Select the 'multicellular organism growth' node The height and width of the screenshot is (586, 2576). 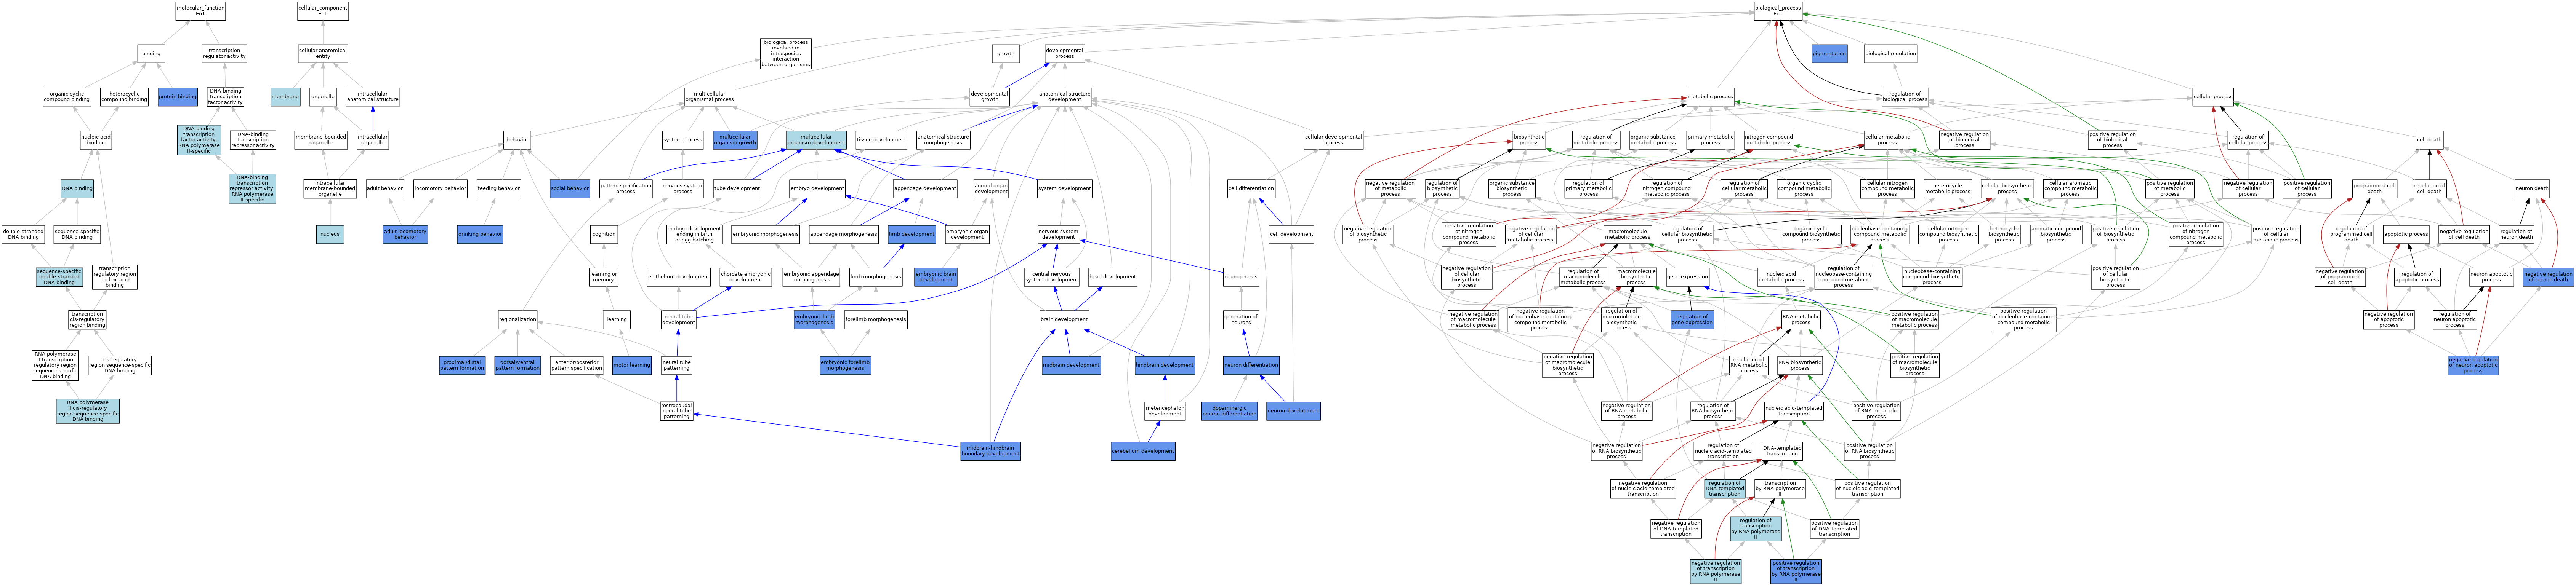pos(735,140)
